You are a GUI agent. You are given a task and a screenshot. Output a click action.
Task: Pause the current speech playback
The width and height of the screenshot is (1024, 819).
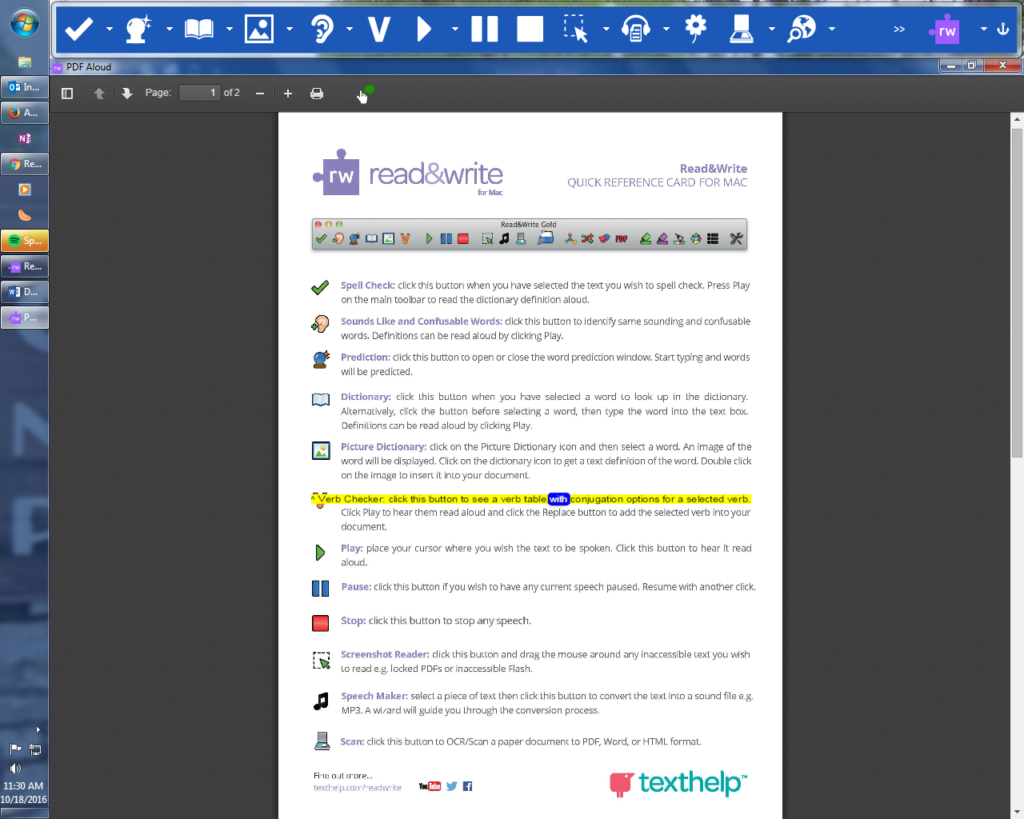(x=486, y=28)
